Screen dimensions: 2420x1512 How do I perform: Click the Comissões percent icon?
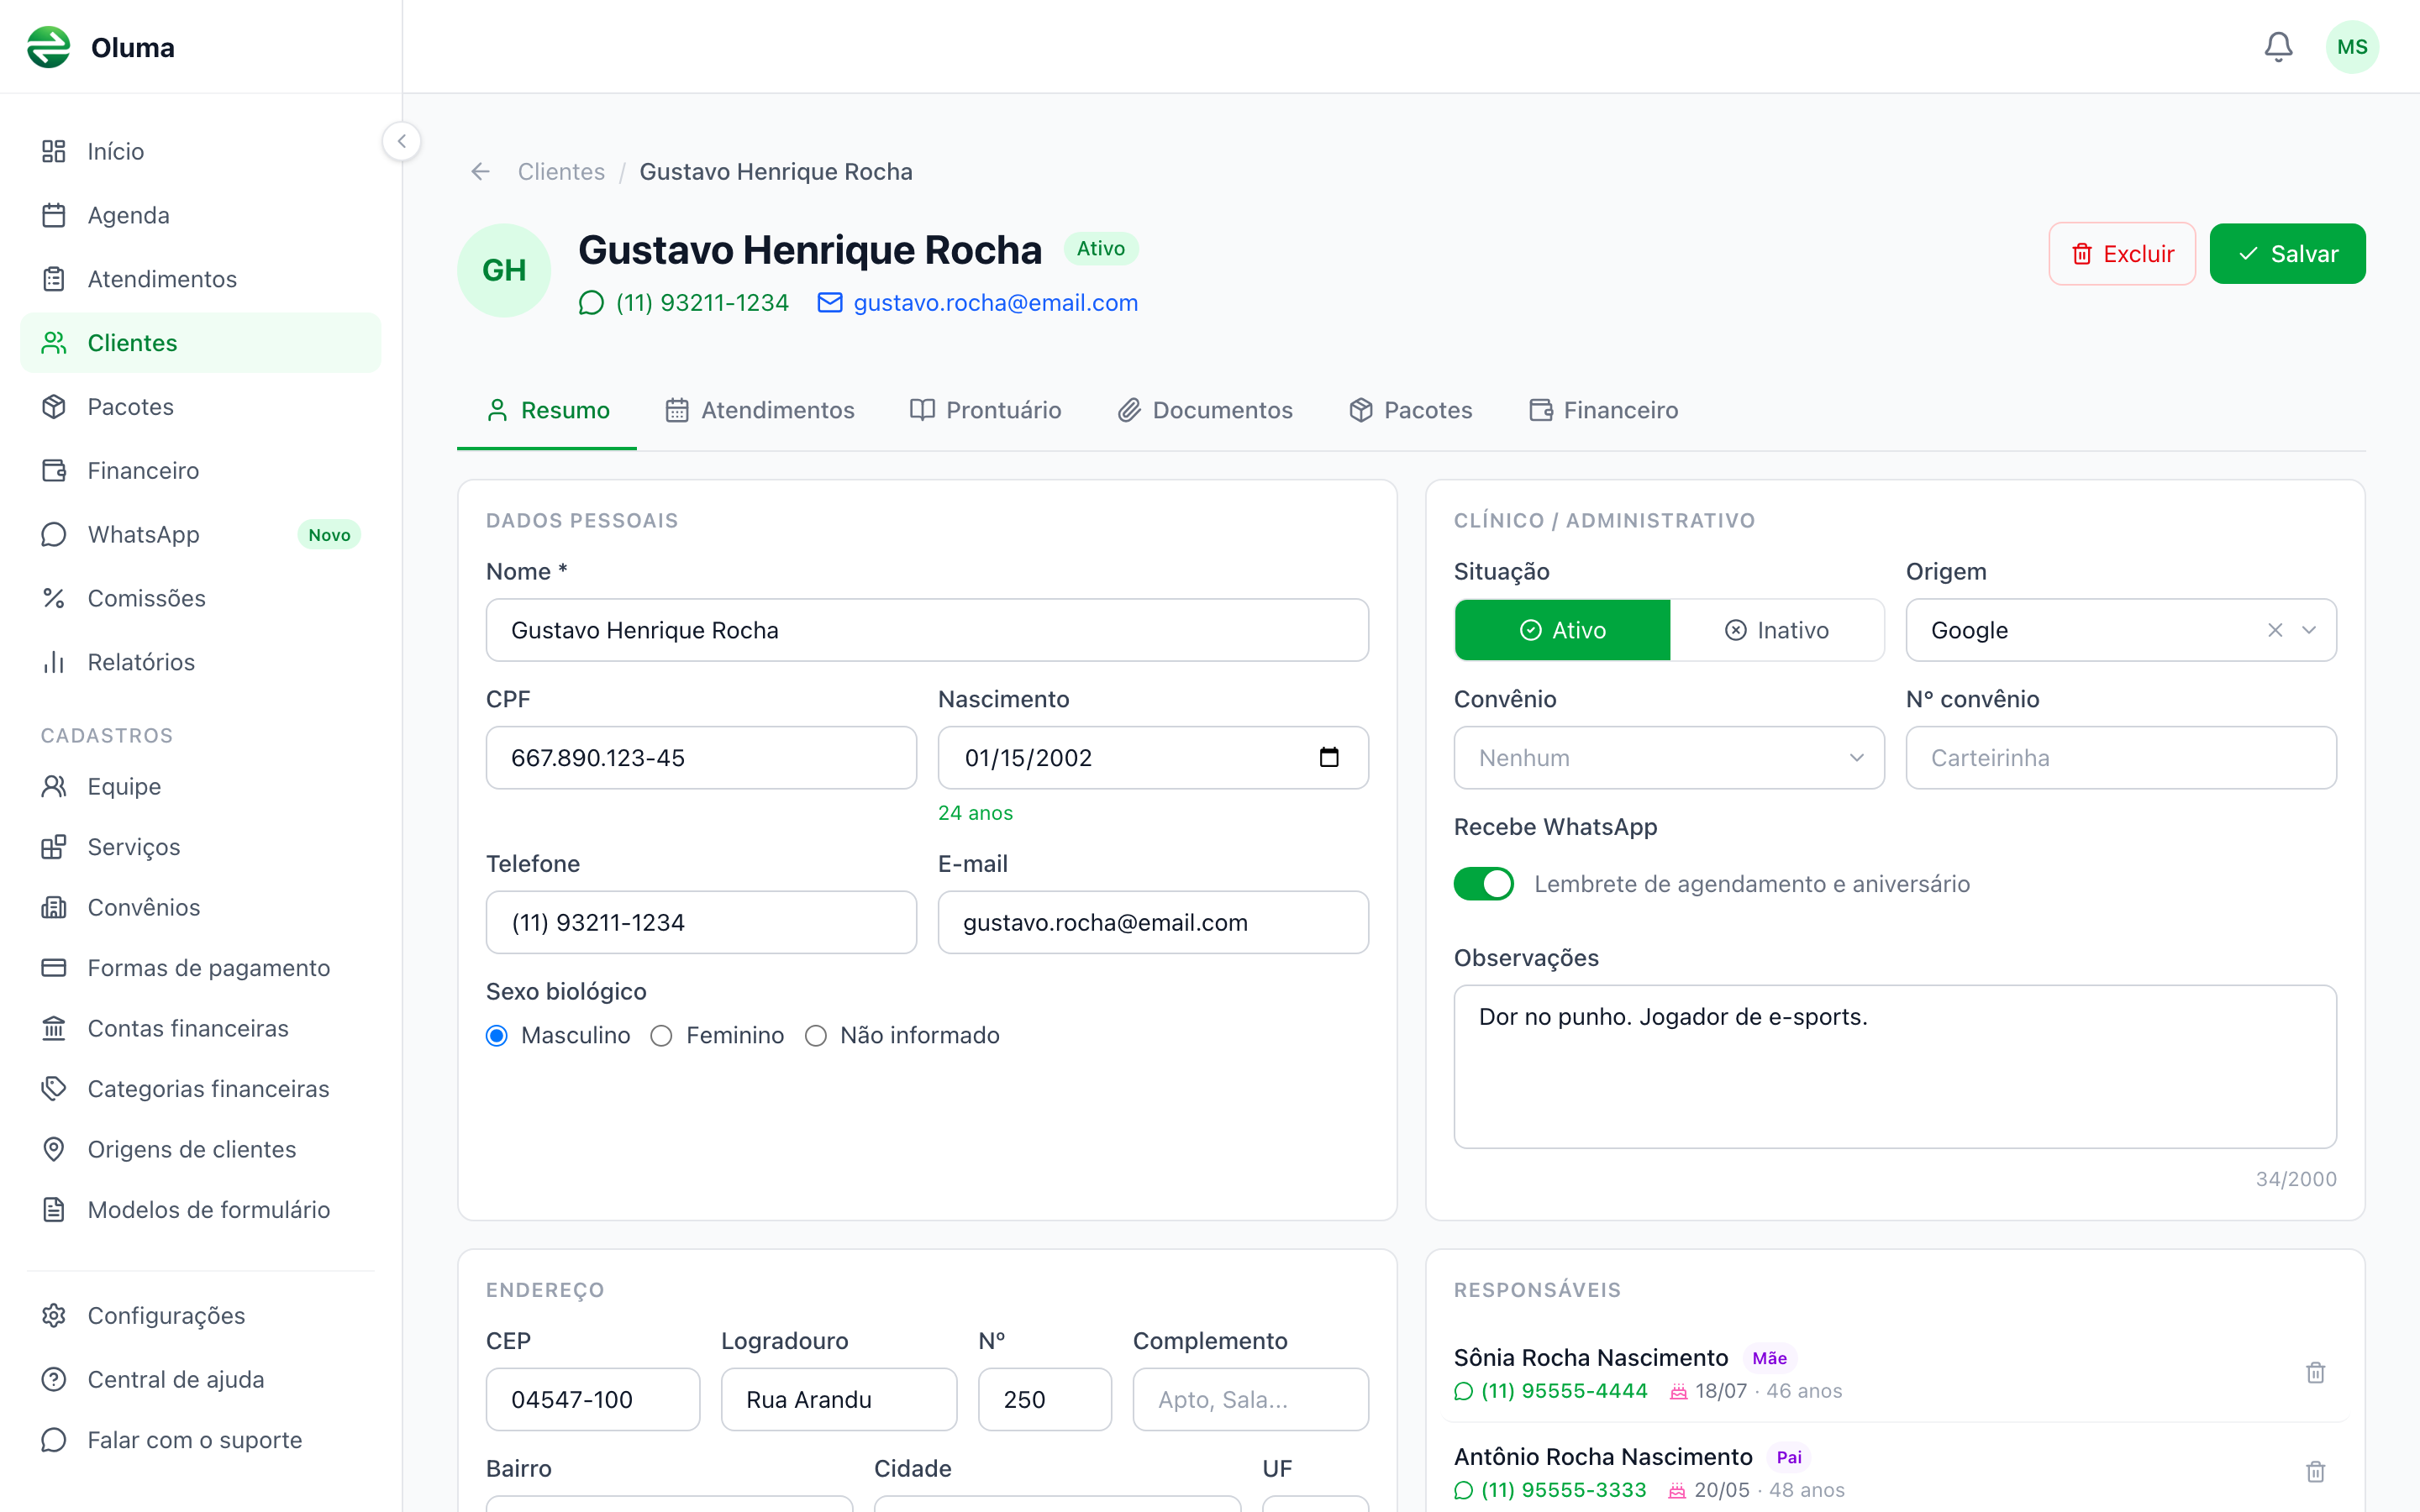(54, 598)
